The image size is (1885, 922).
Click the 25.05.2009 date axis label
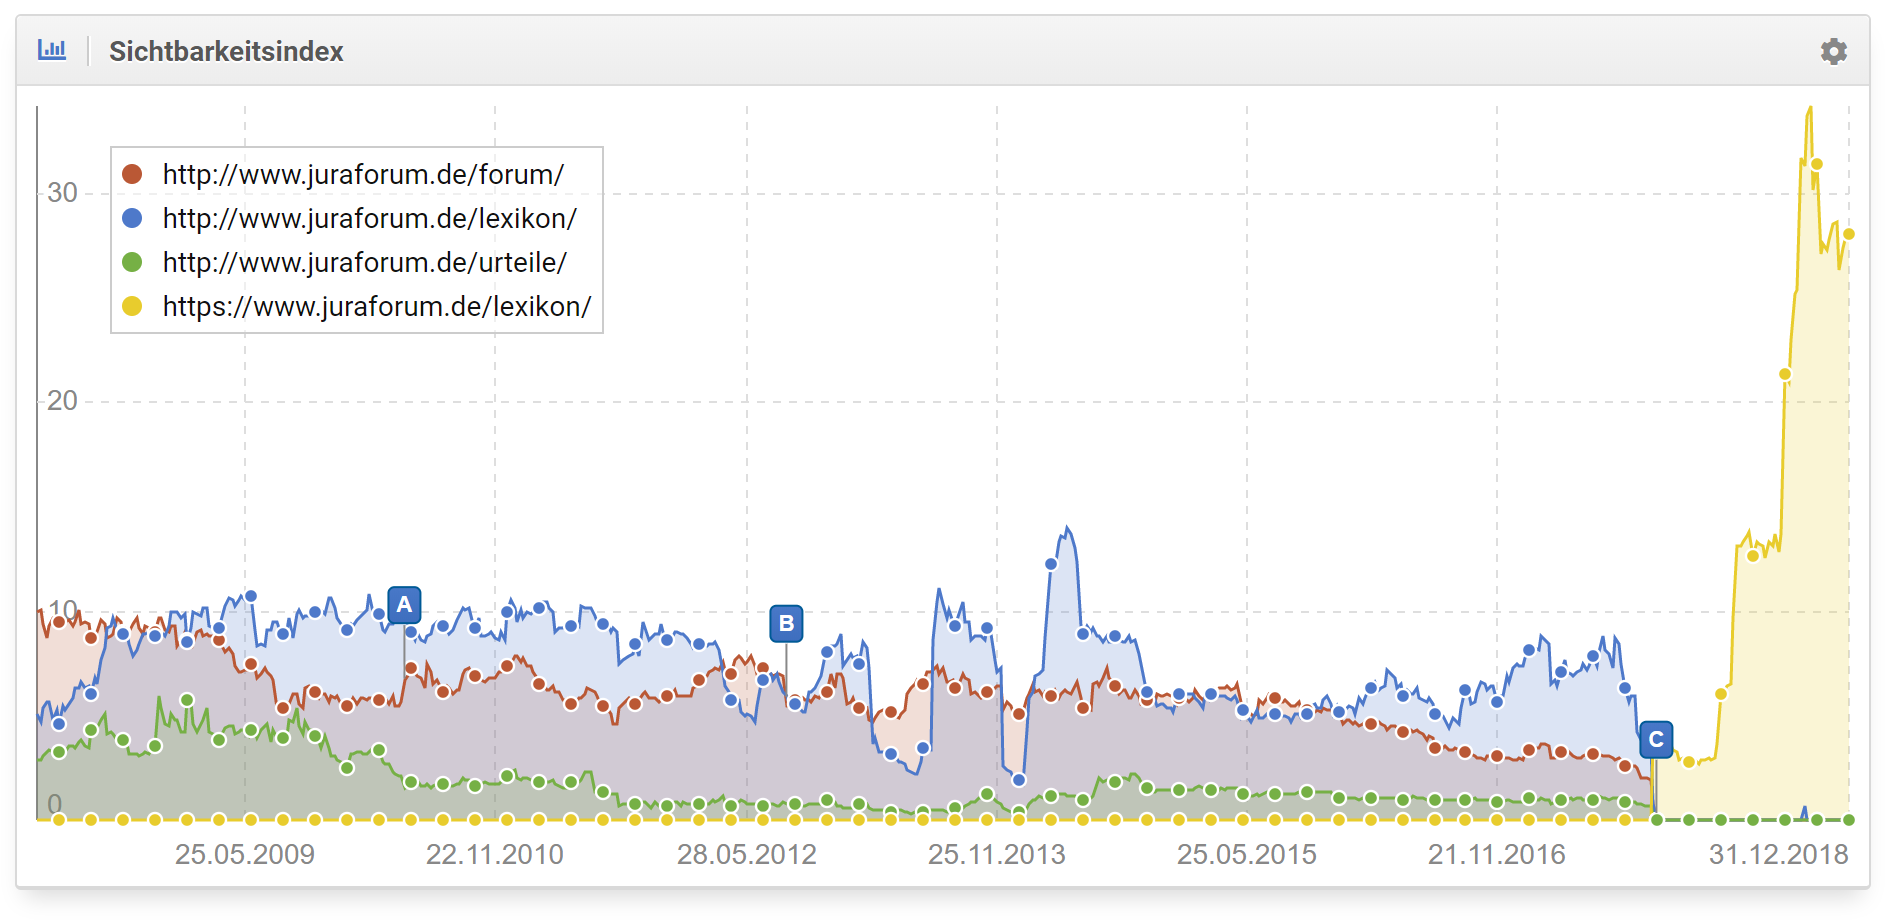pos(245,855)
